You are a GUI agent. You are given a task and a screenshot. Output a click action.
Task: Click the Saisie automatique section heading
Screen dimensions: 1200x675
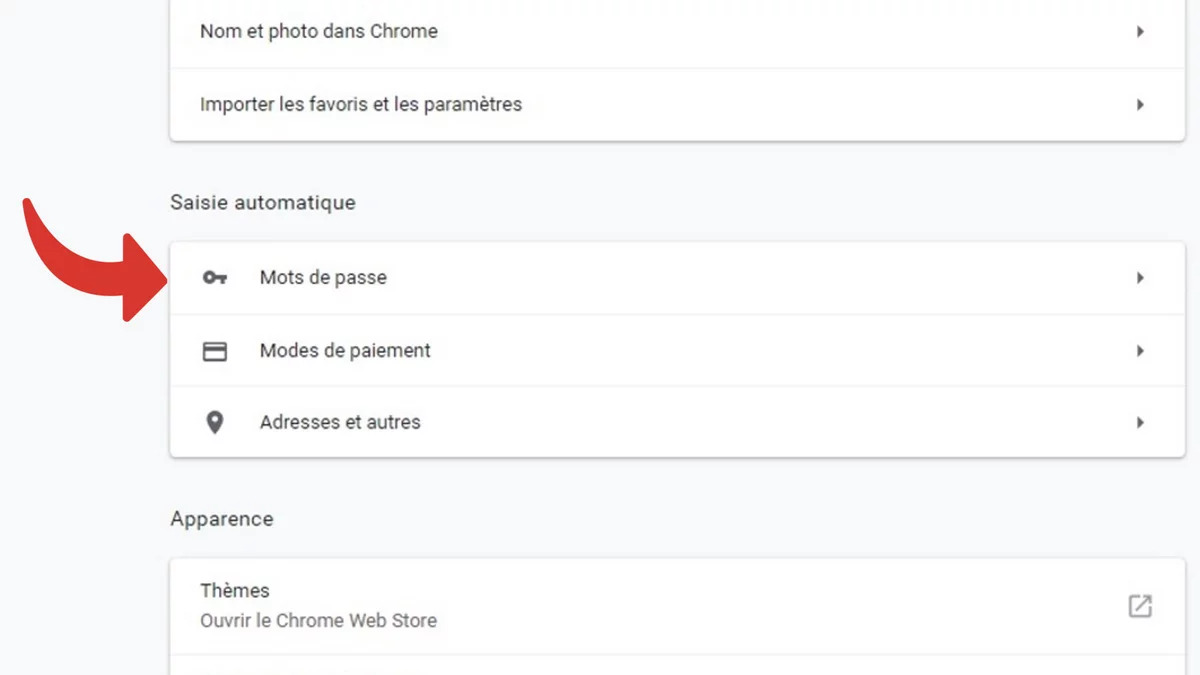(x=262, y=202)
